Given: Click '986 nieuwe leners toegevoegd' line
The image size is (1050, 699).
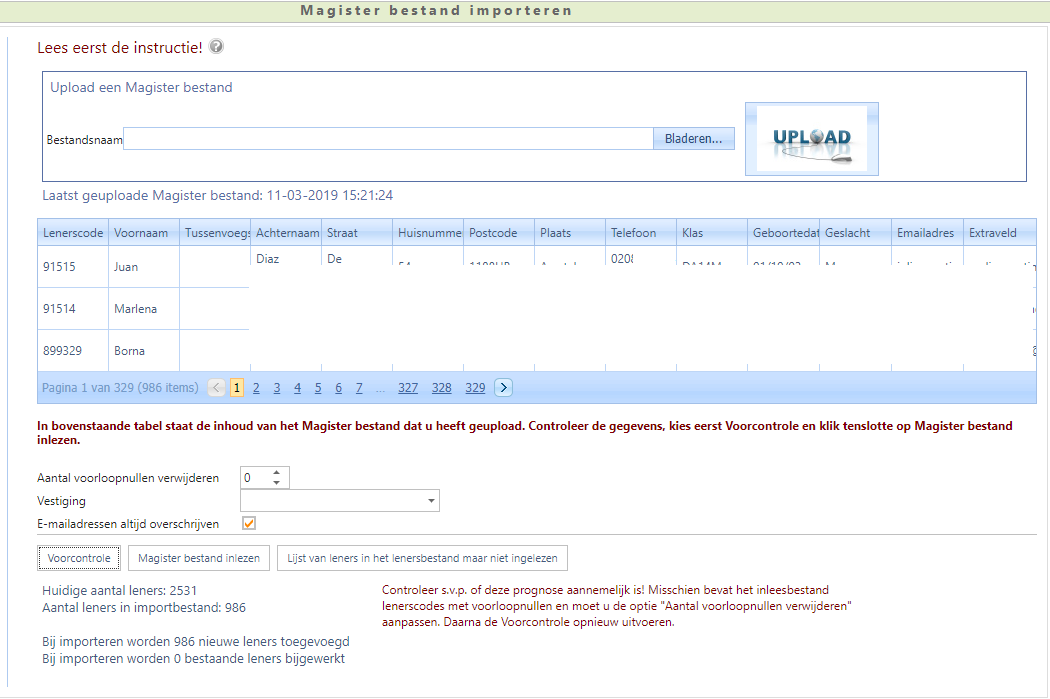Looking at the screenshot, I should click(196, 641).
